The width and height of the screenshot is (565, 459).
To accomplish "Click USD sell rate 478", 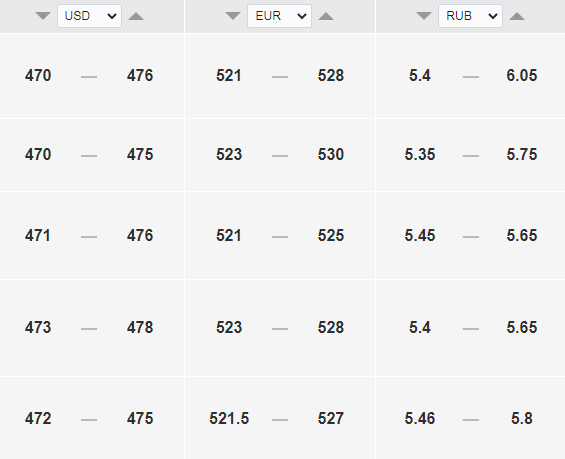I will [x=140, y=327].
